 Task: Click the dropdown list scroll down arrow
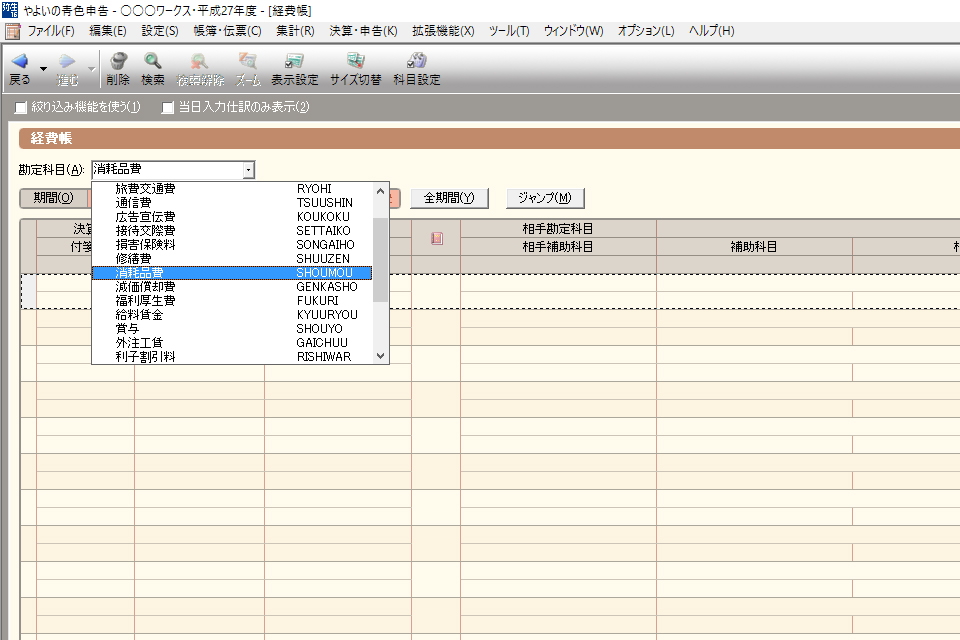coord(380,356)
